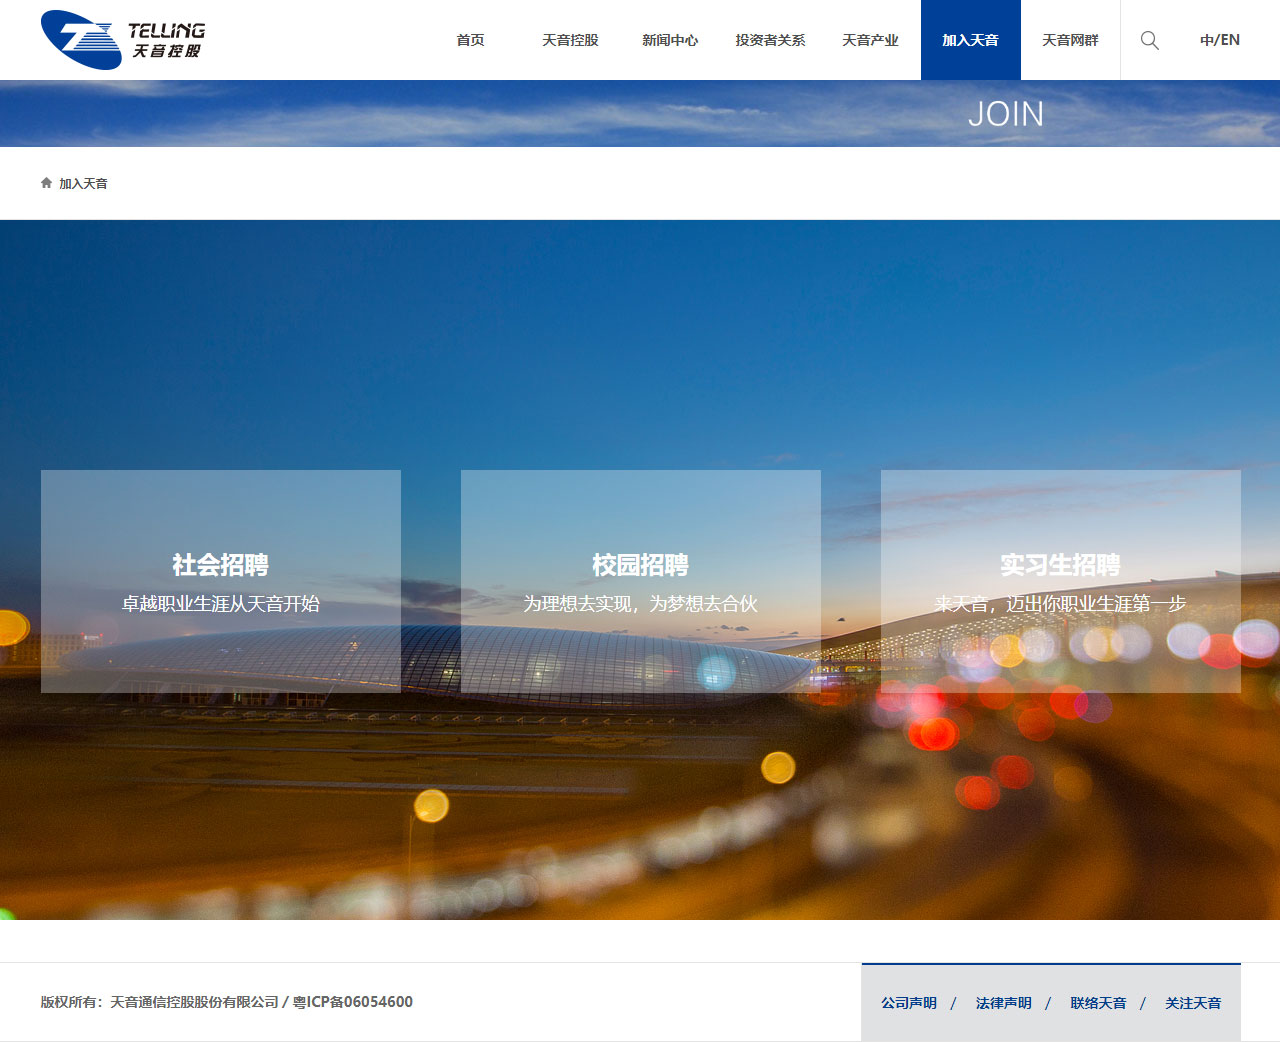The width and height of the screenshot is (1280, 1042).
Task: Open the 实习生招聘 intern recruitment card
Action: (x=1060, y=581)
